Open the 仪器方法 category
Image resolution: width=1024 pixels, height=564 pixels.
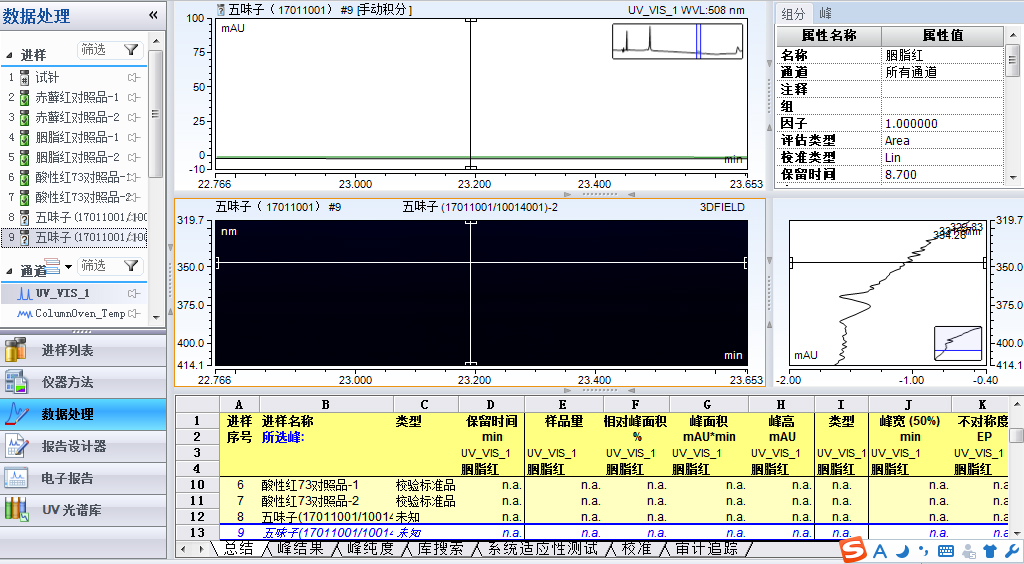pos(83,383)
